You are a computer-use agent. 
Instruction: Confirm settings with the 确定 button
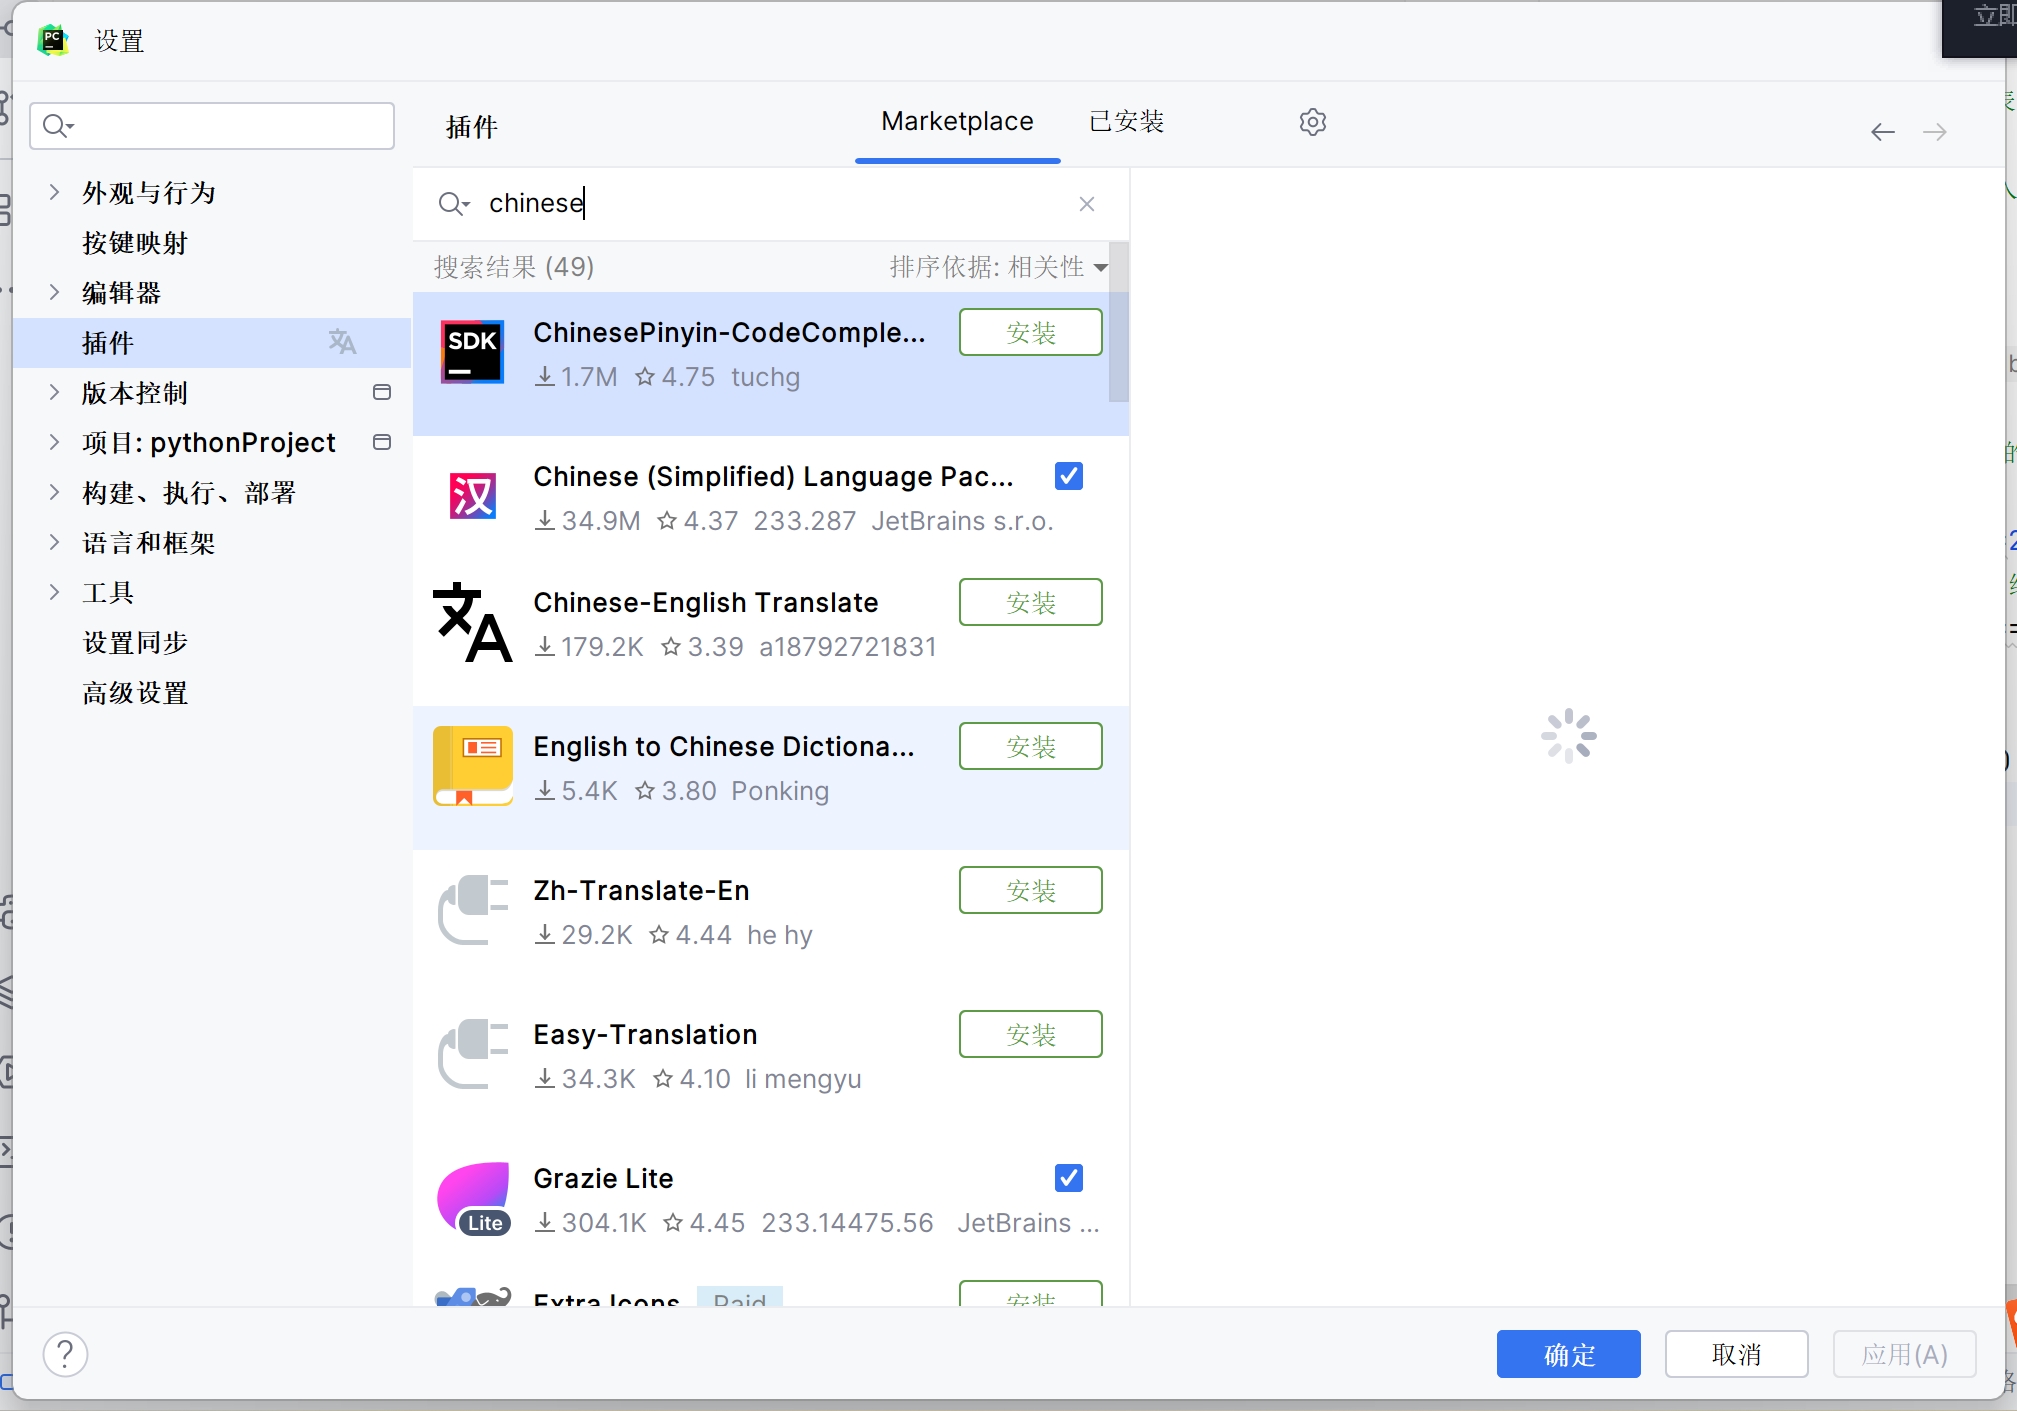1568,1355
